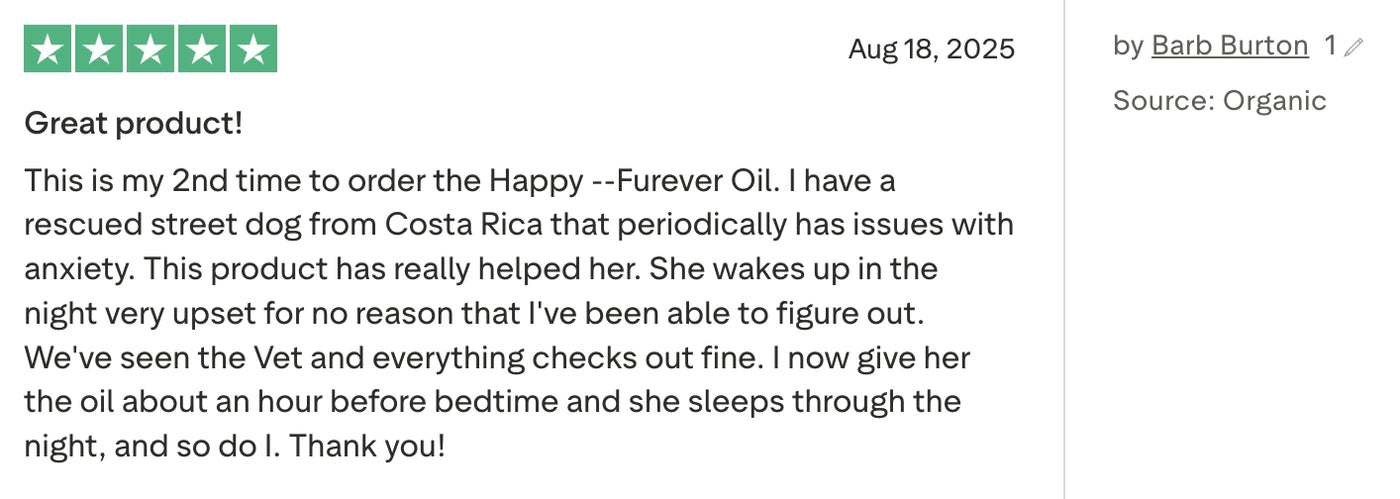Click the fifth green star

(254, 49)
